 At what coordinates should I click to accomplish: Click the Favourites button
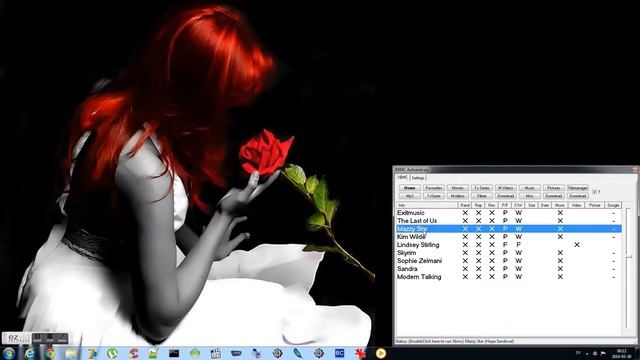[433, 188]
